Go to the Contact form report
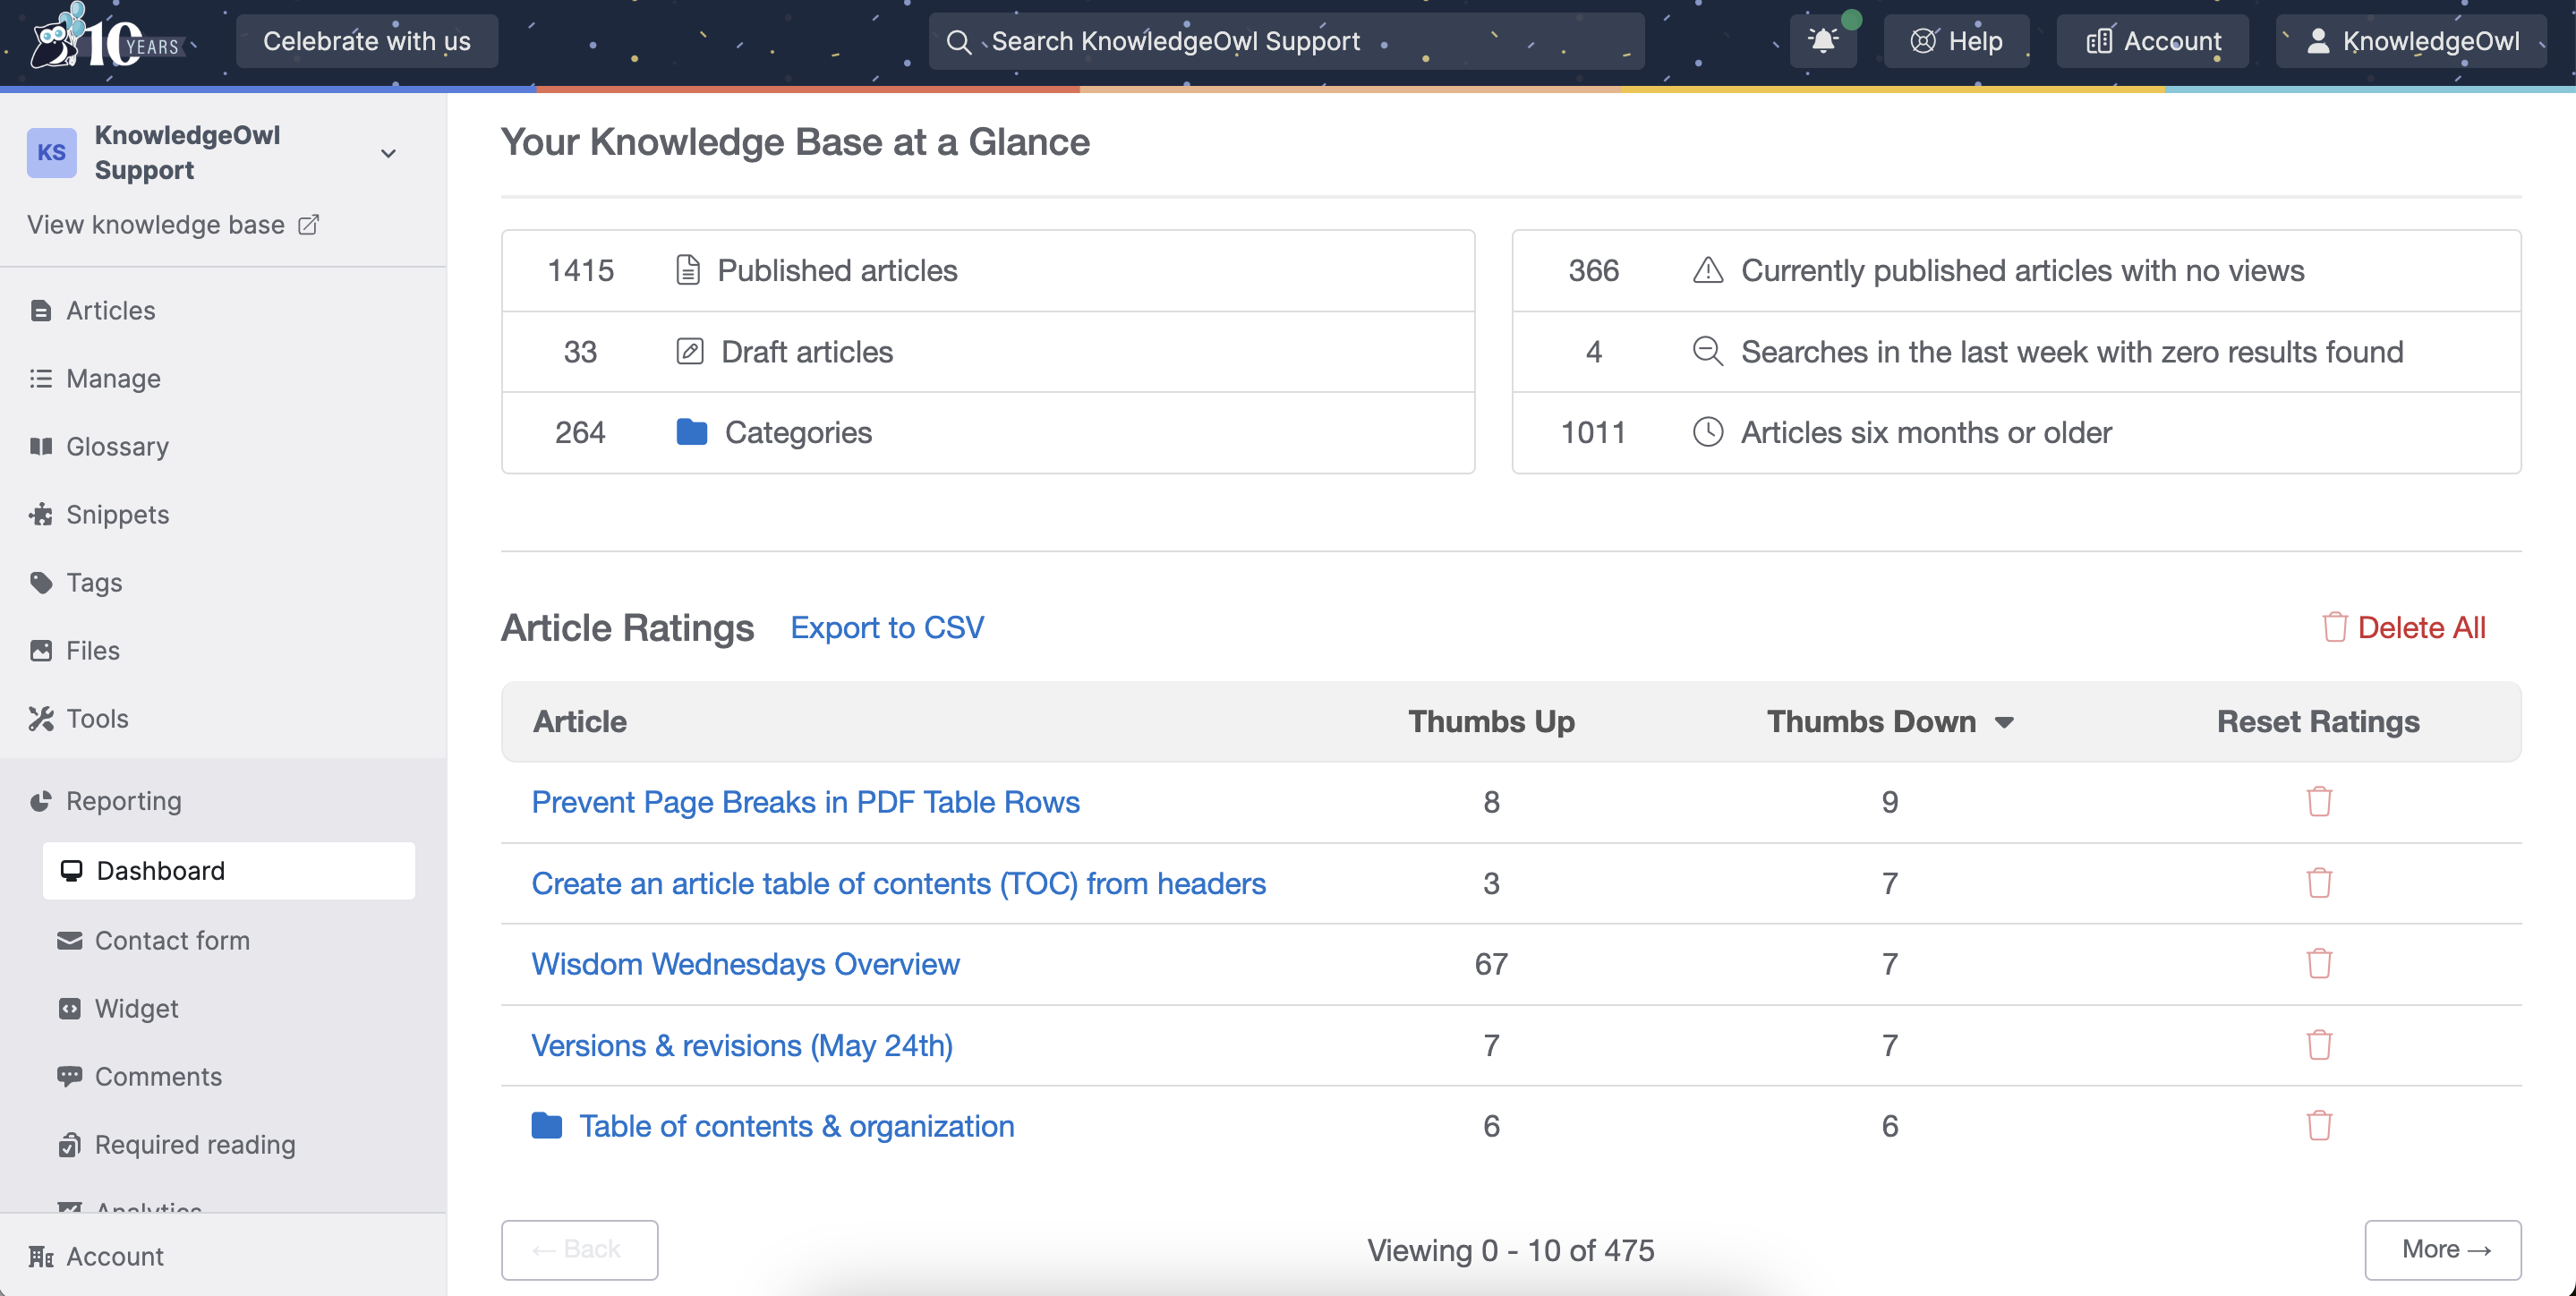2576x1296 pixels. point(172,940)
